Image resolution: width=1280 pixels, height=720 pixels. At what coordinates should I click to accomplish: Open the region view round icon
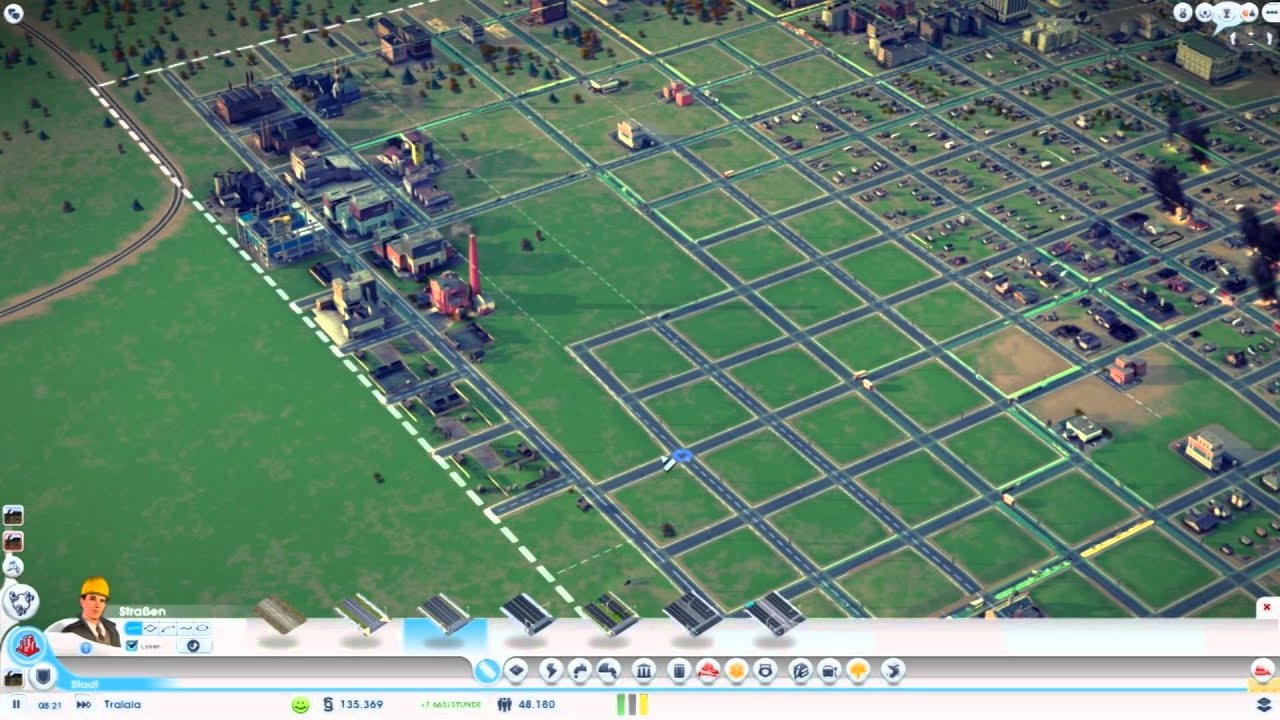(22, 602)
